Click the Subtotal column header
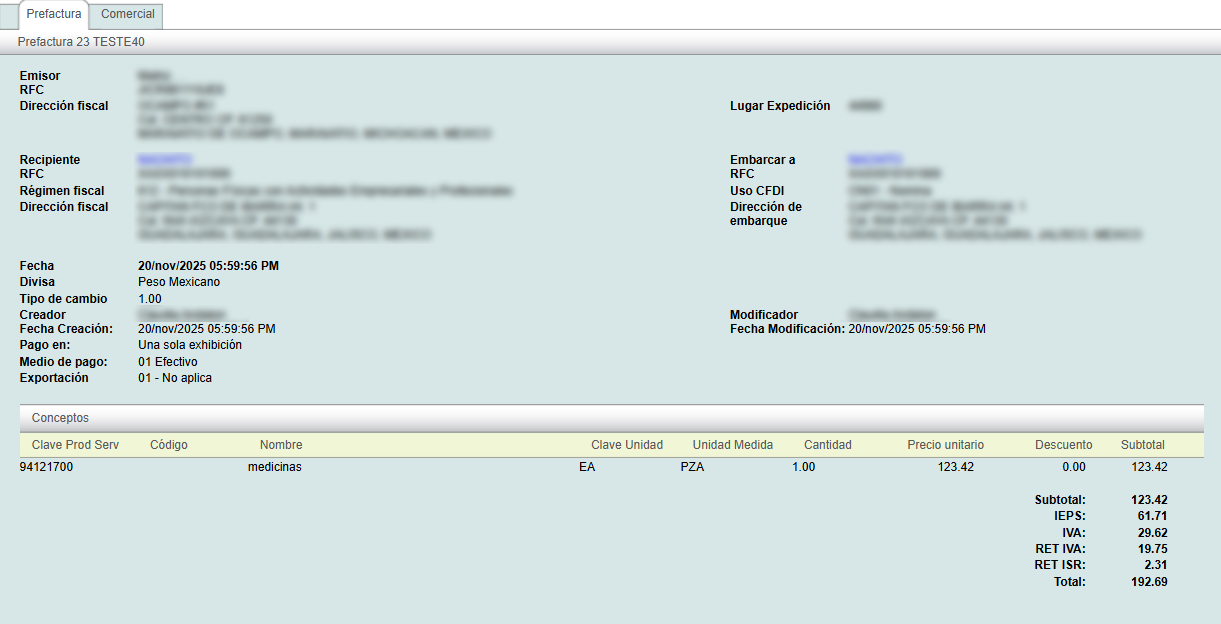The width and height of the screenshot is (1221, 624). point(1143,445)
